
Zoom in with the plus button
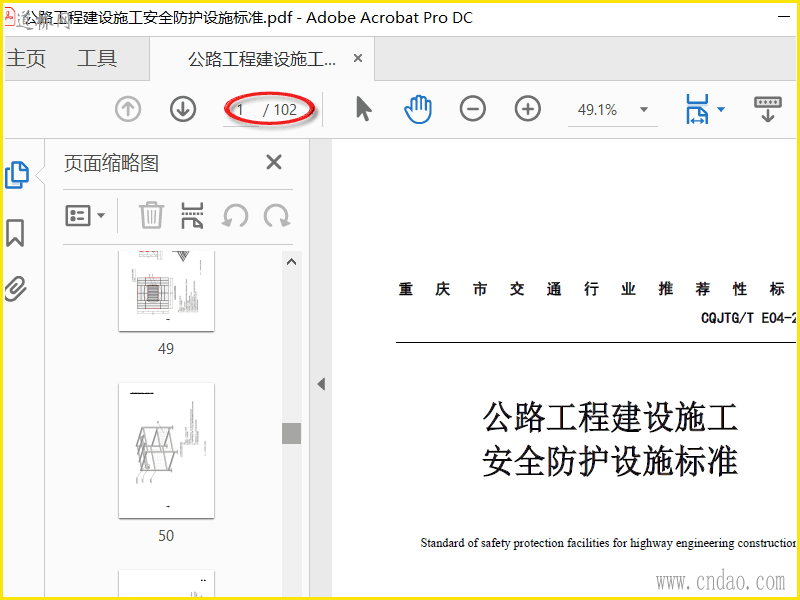tap(528, 109)
